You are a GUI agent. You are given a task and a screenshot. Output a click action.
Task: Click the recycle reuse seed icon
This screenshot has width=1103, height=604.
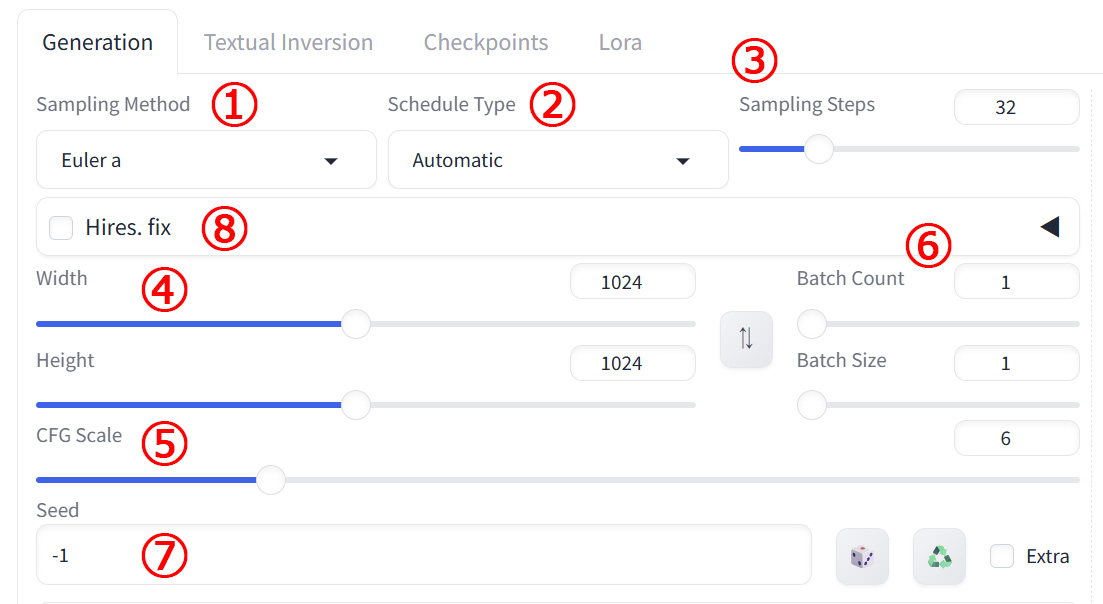(939, 557)
